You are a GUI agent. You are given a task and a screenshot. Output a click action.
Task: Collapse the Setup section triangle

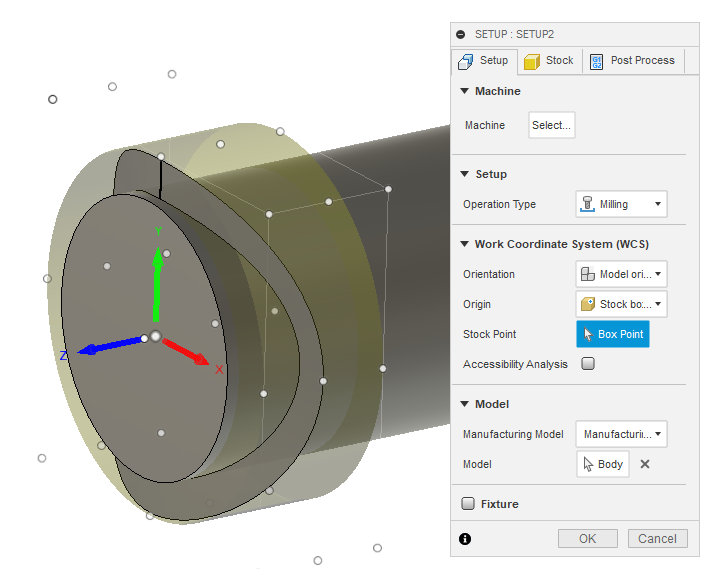tap(464, 174)
